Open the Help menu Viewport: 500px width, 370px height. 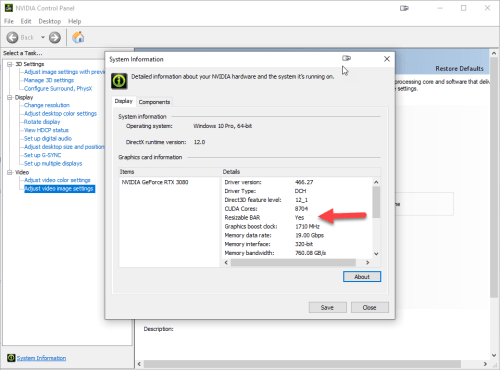coord(75,21)
